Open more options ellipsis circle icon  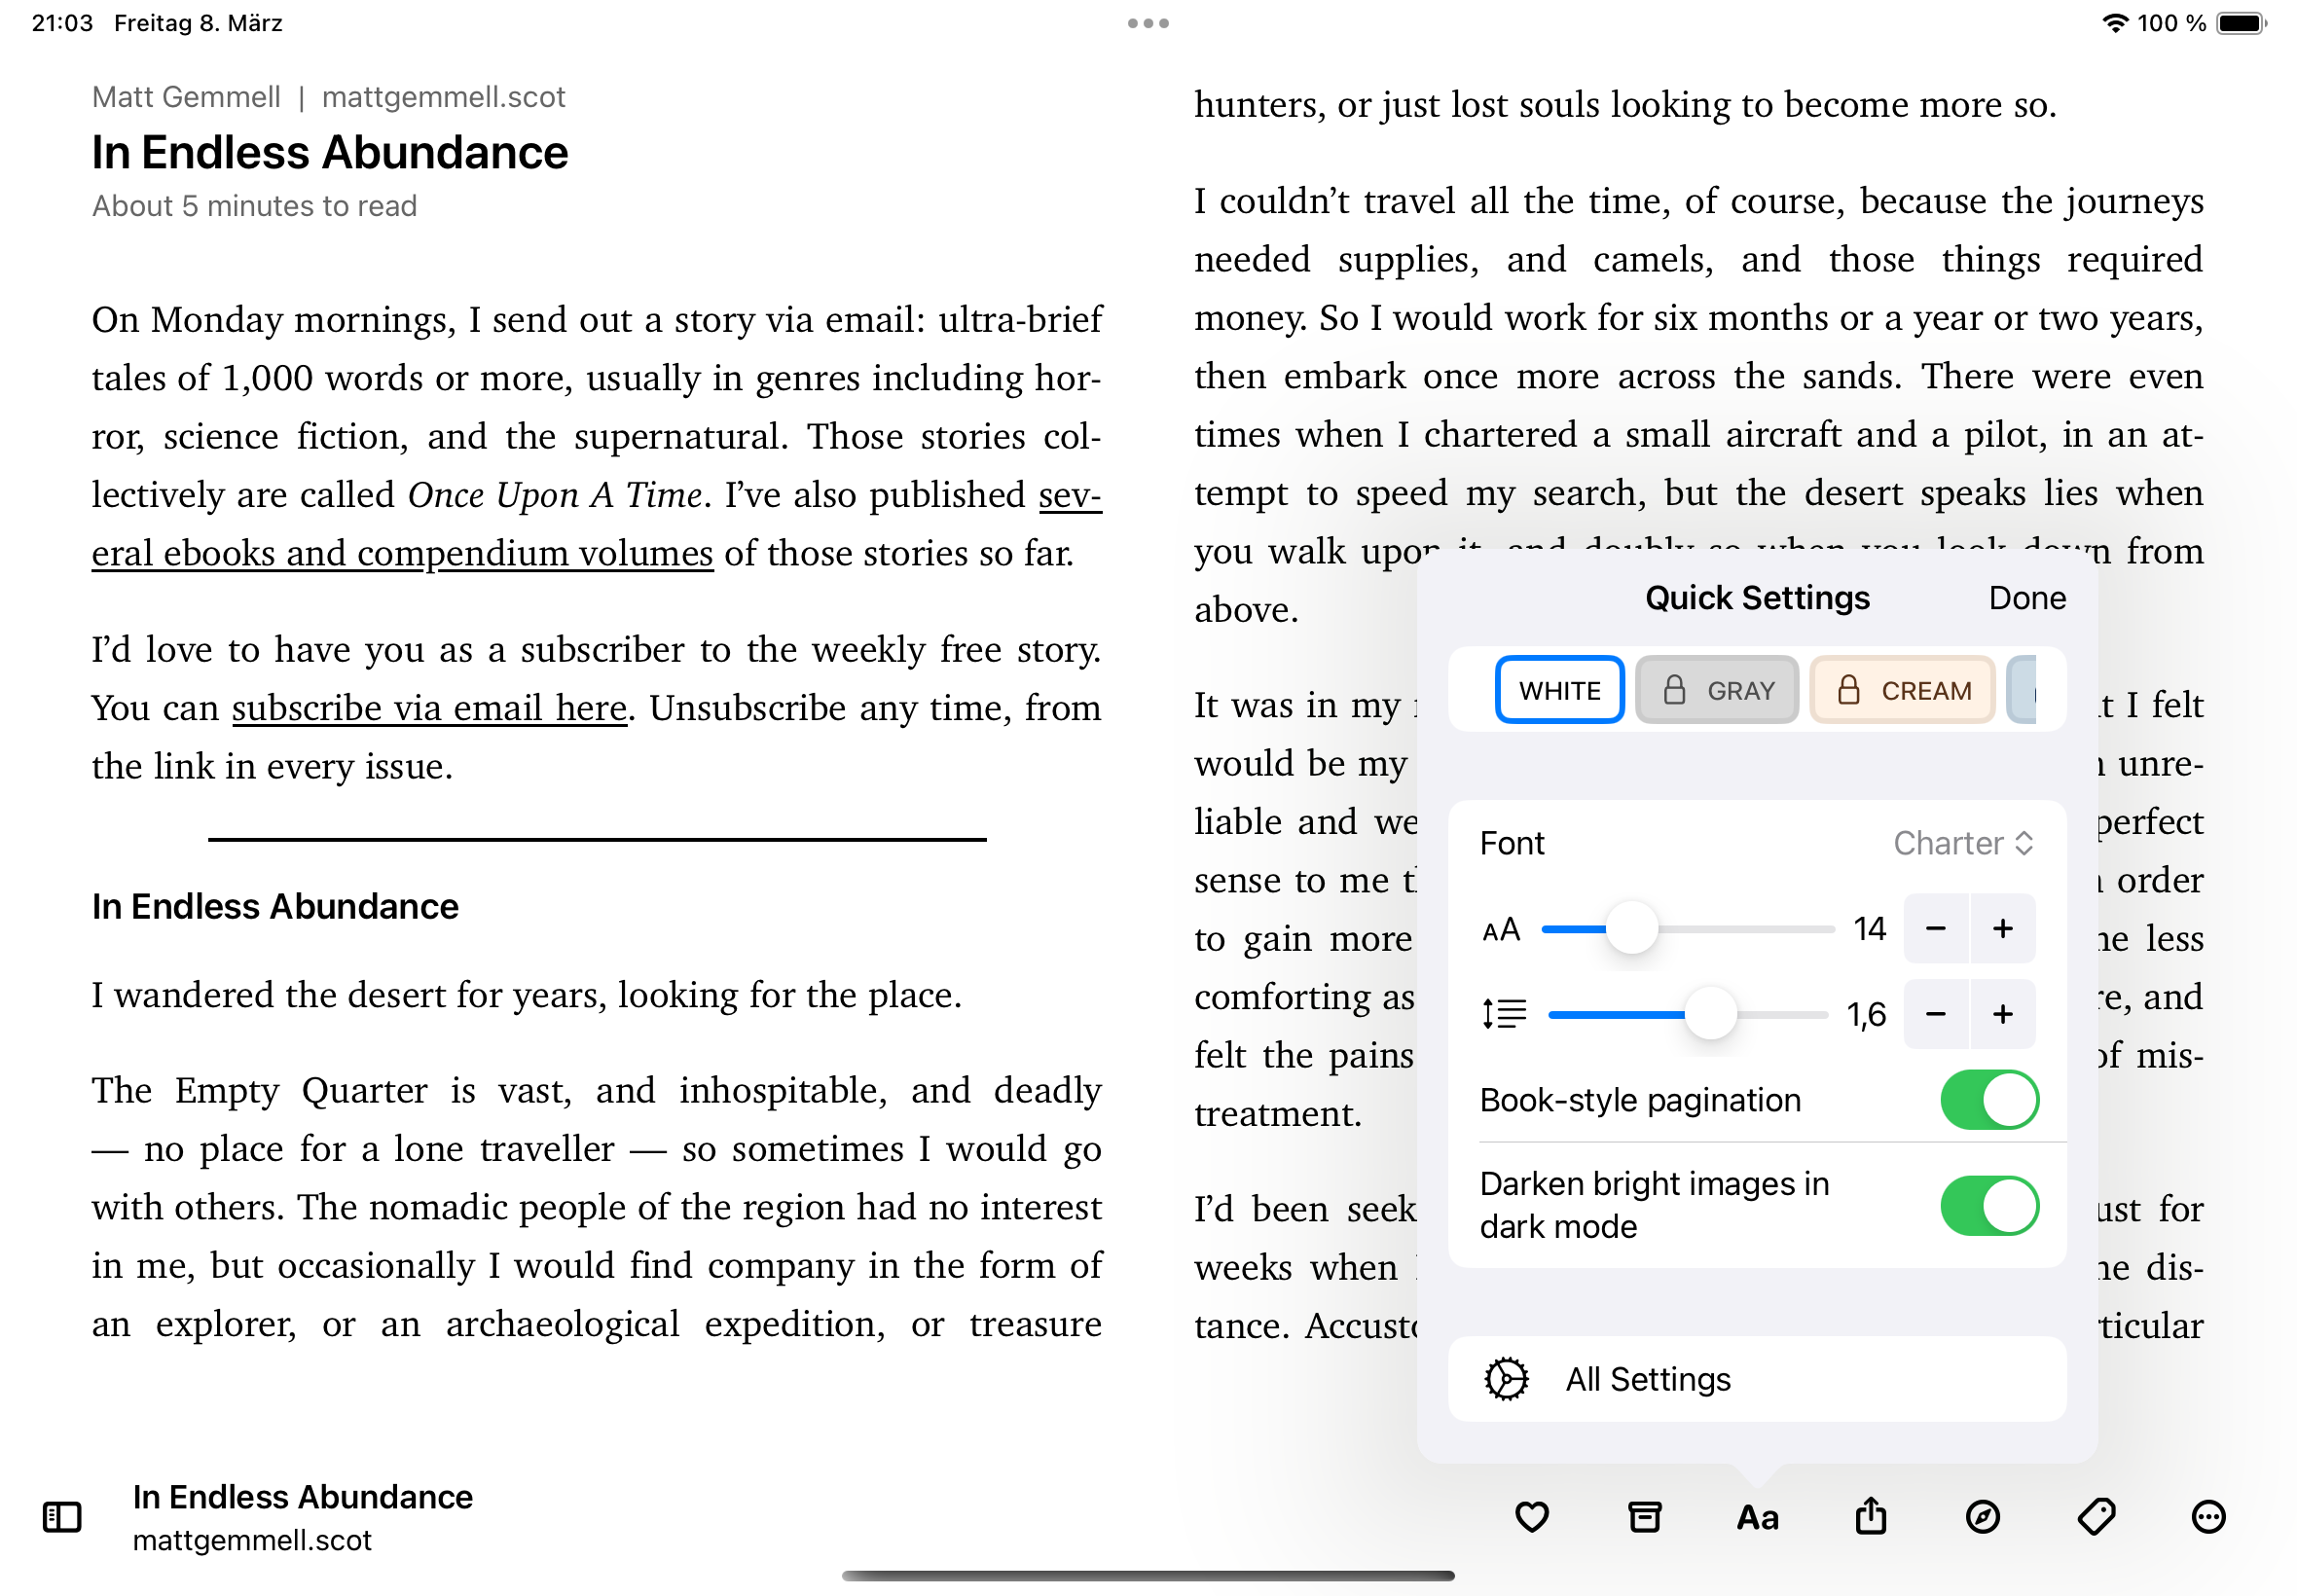(x=2208, y=1517)
